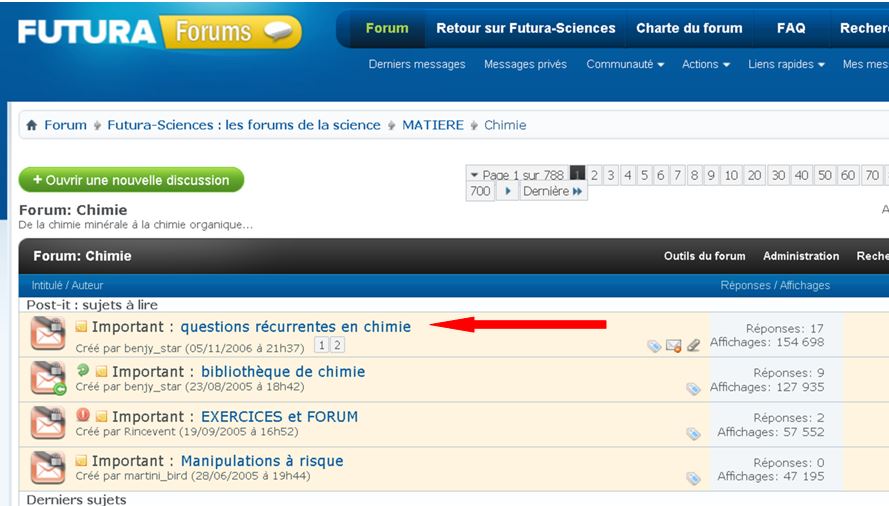Open MATIERE breadcrumb link

pyautogui.click(x=433, y=125)
